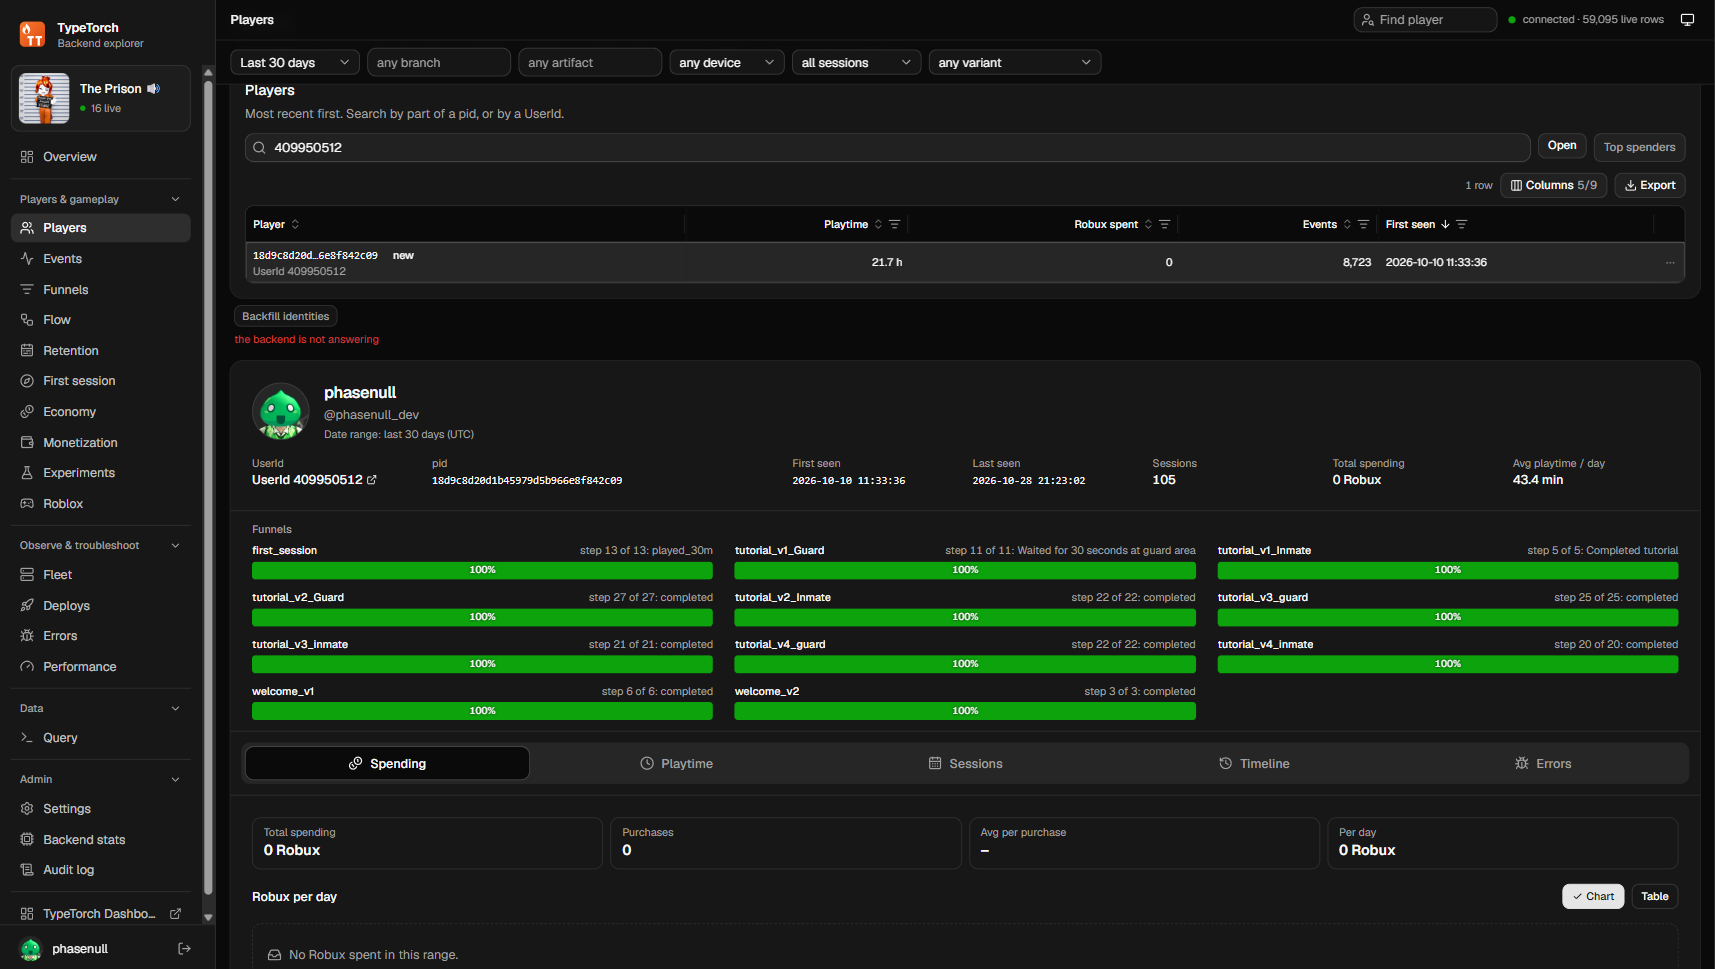
Task: Open the all sessions dropdown
Action: (856, 63)
